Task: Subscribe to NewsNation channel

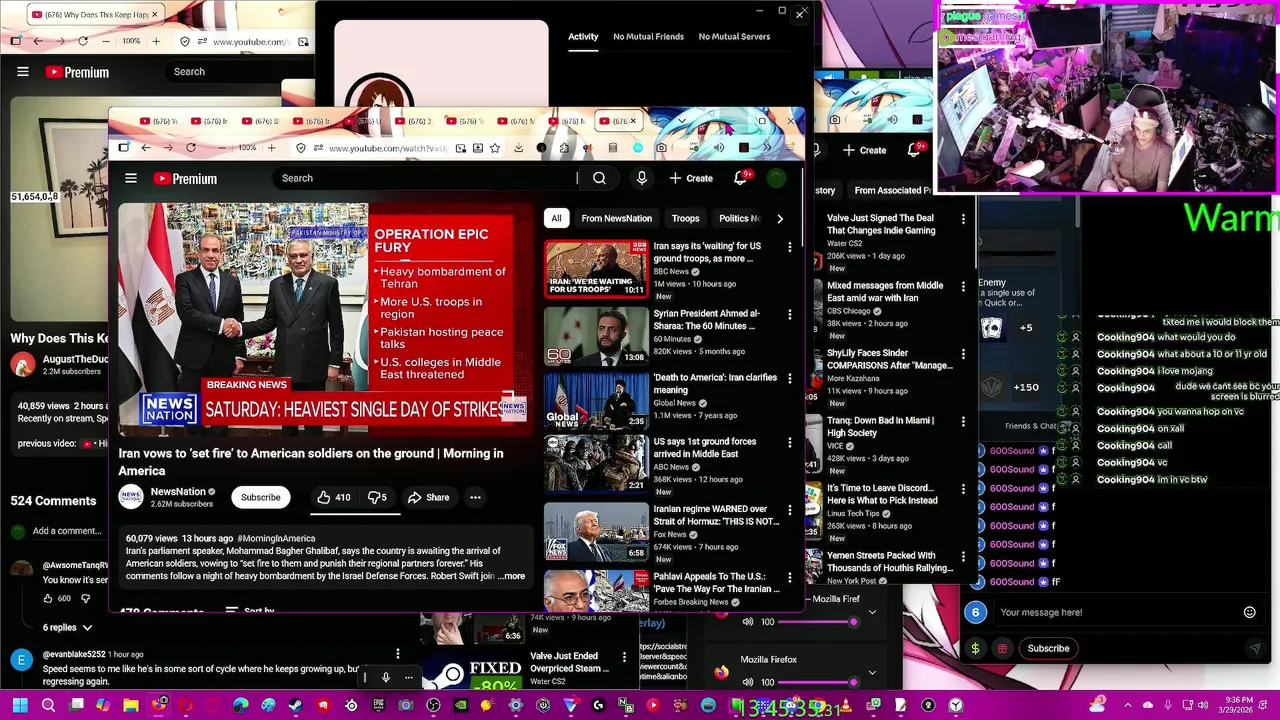Action: 260,497
